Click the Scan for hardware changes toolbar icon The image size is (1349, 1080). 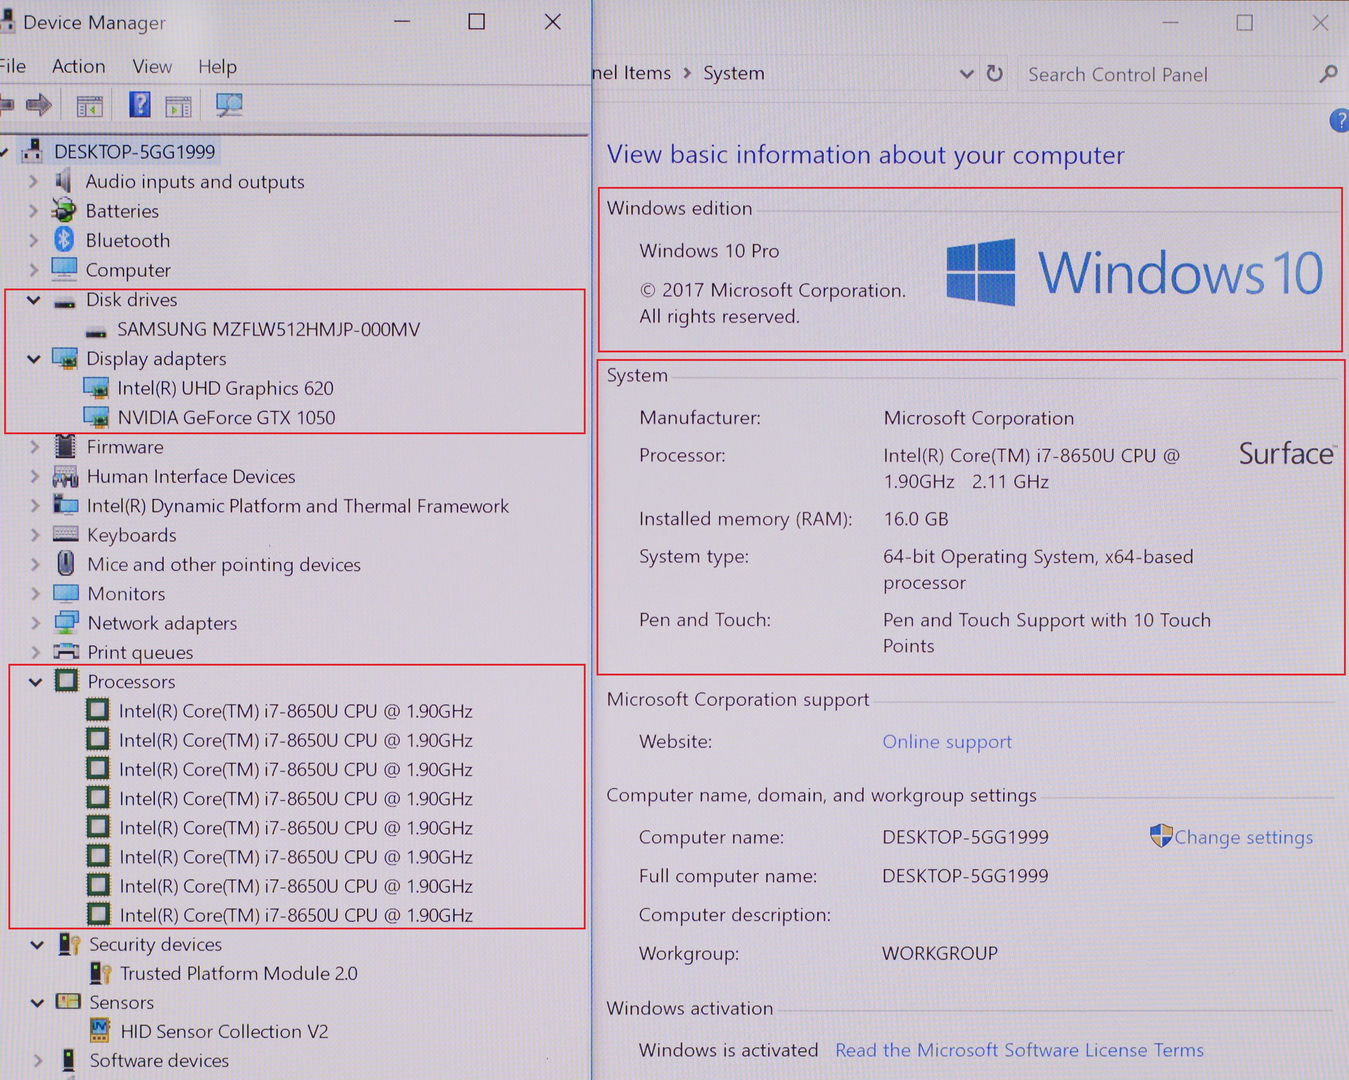tap(229, 104)
